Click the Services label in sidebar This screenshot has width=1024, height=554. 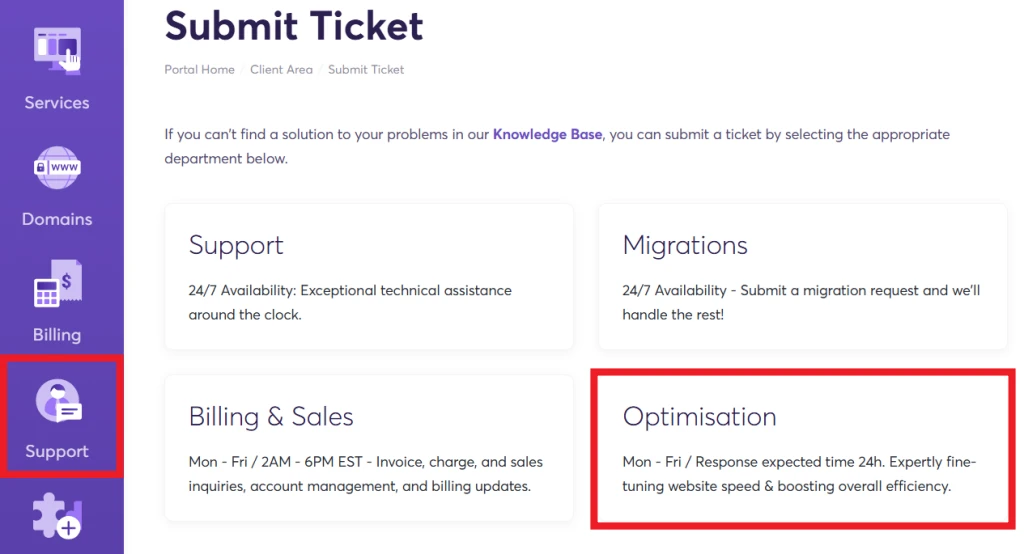pyautogui.click(x=57, y=103)
